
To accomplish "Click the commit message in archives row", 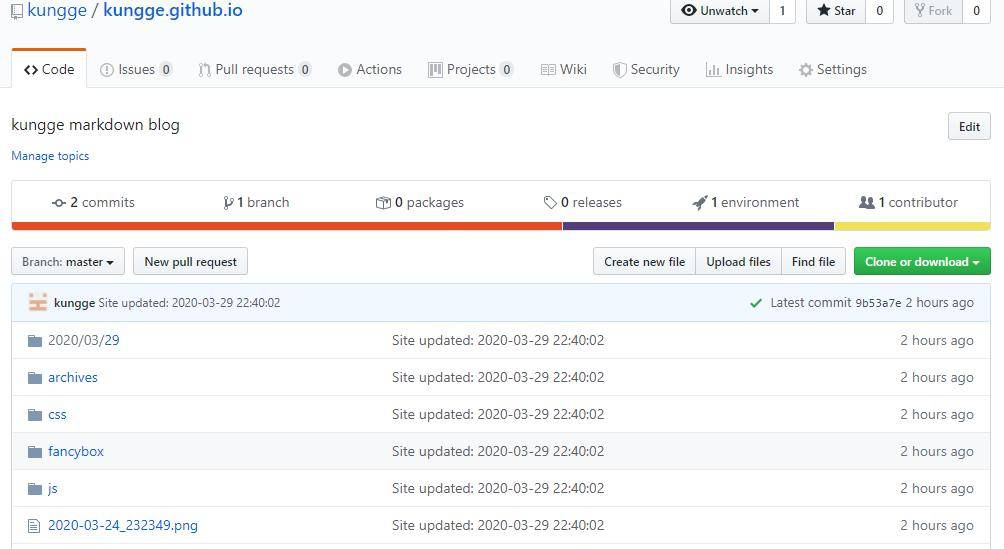I will click(x=498, y=377).
